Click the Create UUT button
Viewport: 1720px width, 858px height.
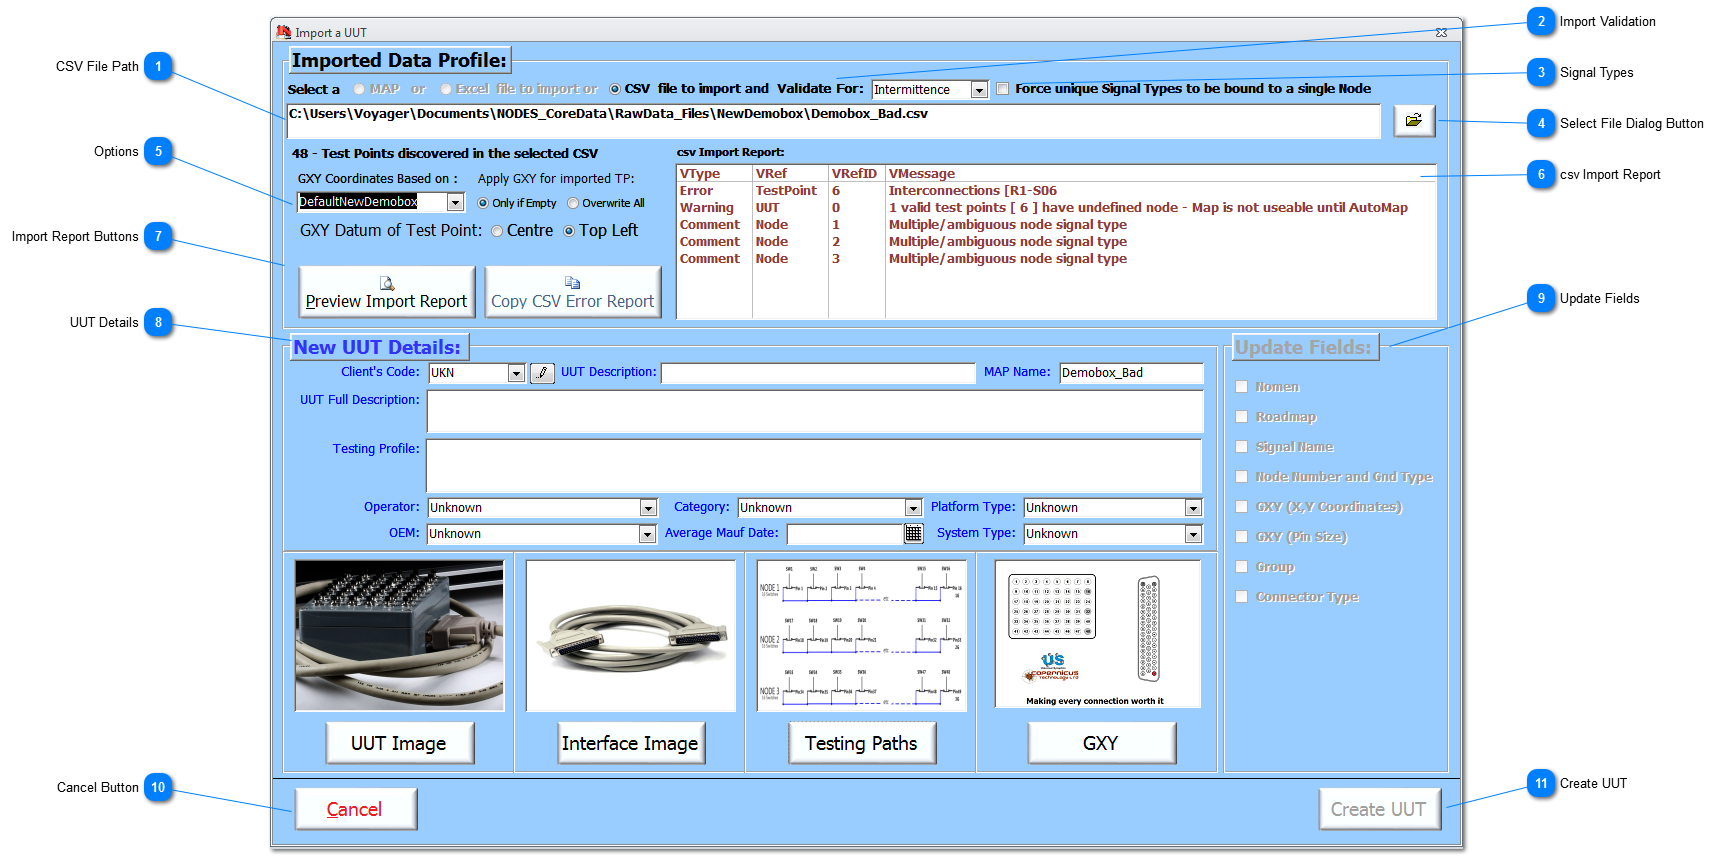click(x=1379, y=809)
